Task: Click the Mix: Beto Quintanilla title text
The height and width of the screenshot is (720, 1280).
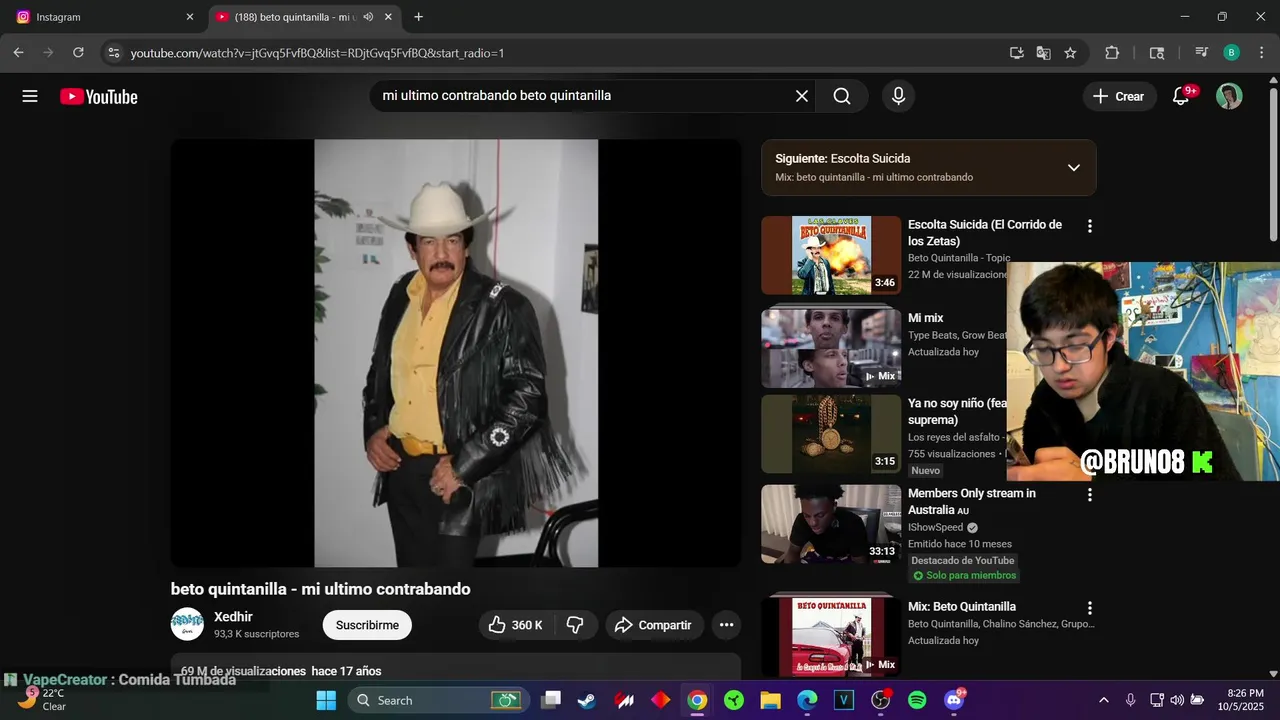Action: pyautogui.click(x=962, y=607)
